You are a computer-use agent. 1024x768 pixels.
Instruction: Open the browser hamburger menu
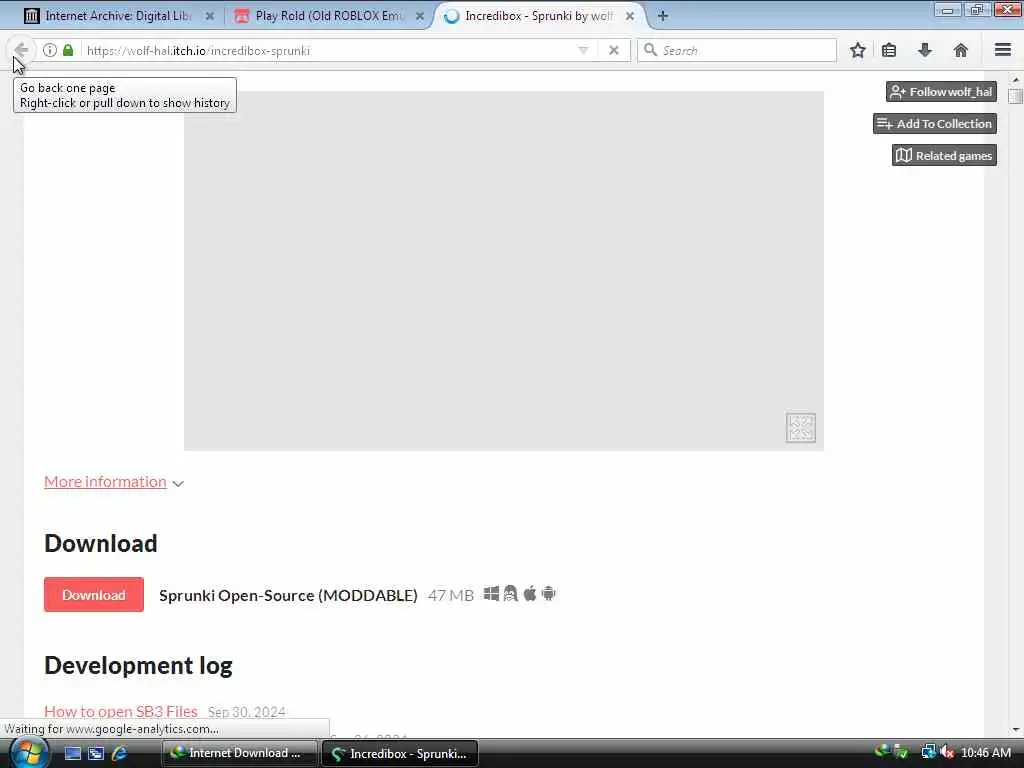[1003, 50]
